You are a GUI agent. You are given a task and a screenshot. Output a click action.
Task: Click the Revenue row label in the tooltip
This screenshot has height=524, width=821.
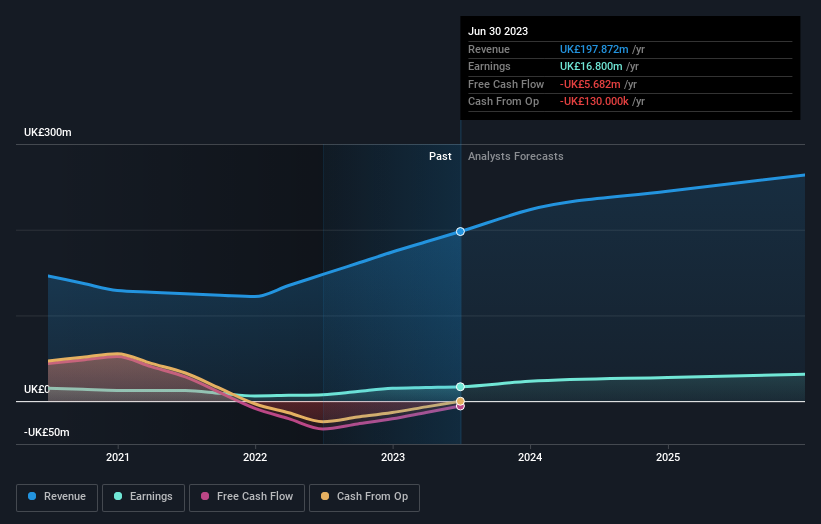[489, 49]
